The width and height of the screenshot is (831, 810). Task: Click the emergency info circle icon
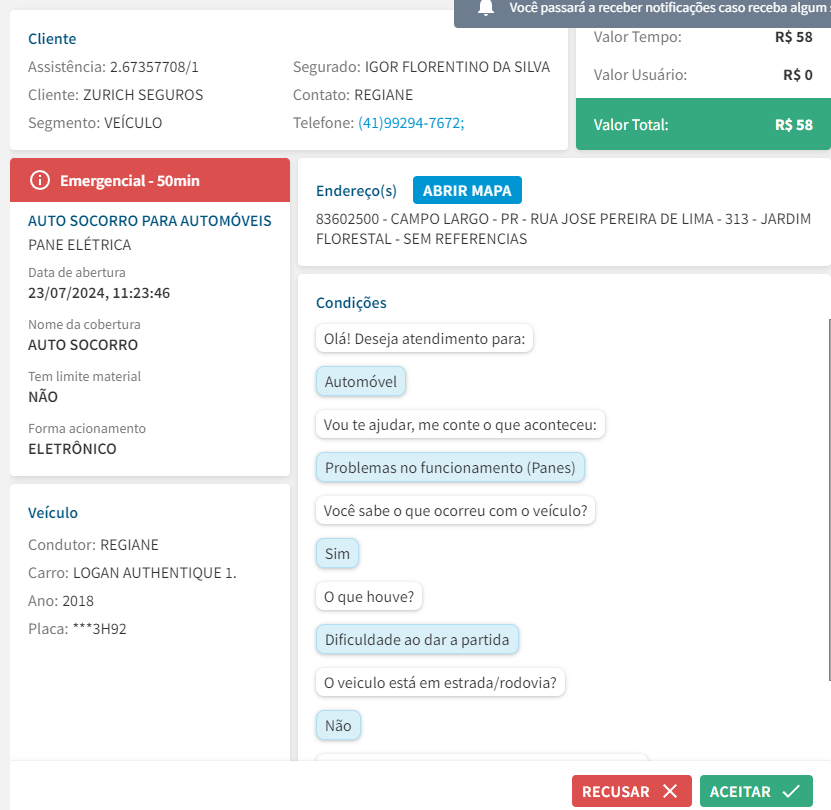click(x=40, y=180)
